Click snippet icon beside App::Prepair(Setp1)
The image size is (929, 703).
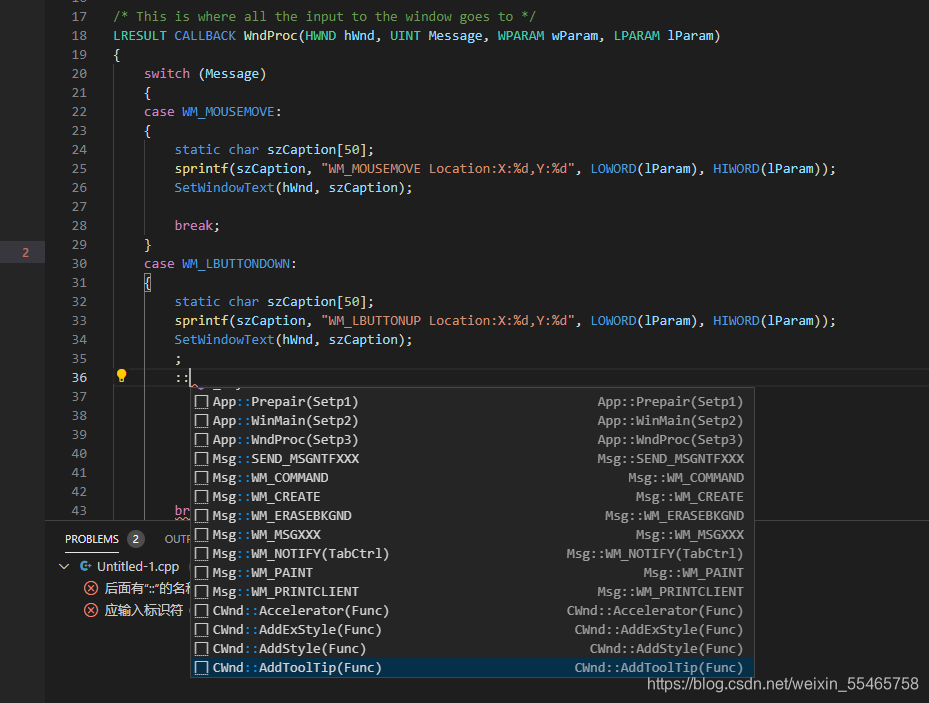pyautogui.click(x=201, y=402)
